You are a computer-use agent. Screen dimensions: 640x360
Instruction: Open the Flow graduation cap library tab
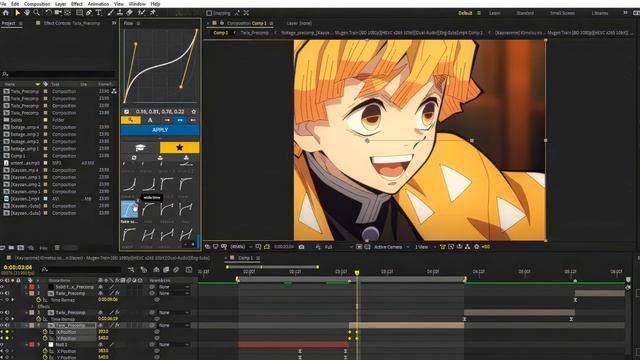(140, 147)
